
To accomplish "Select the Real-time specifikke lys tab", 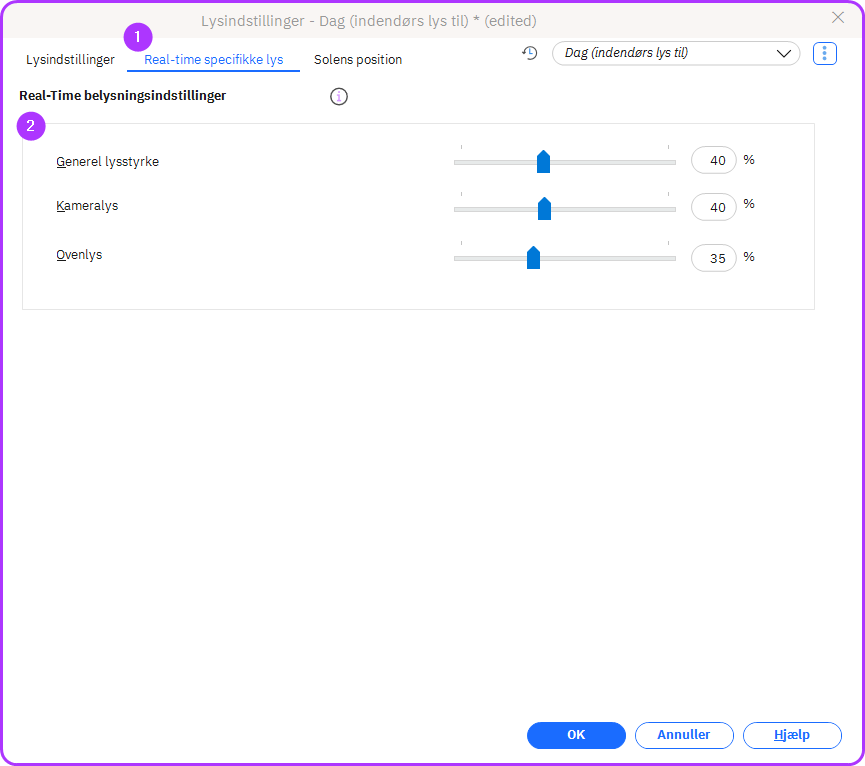I will (213, 60).
